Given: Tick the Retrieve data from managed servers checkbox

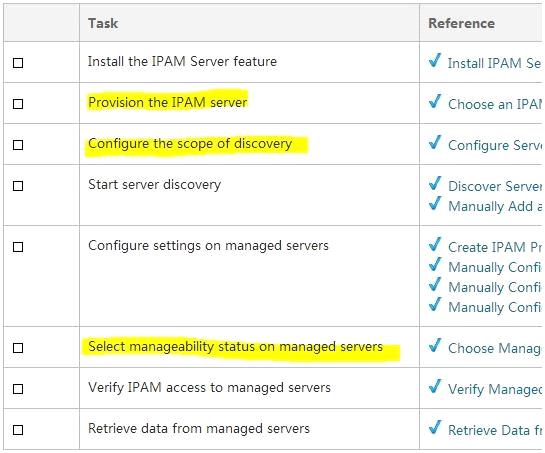Looking at the screenshot, I should coord(18,430).
